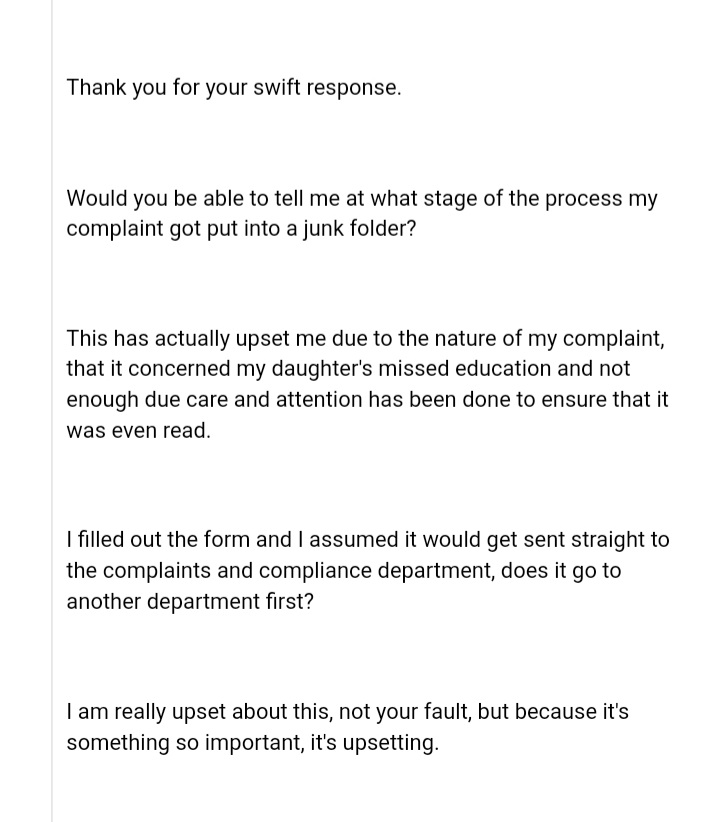Click the text "another department first?"

point(189,603)
